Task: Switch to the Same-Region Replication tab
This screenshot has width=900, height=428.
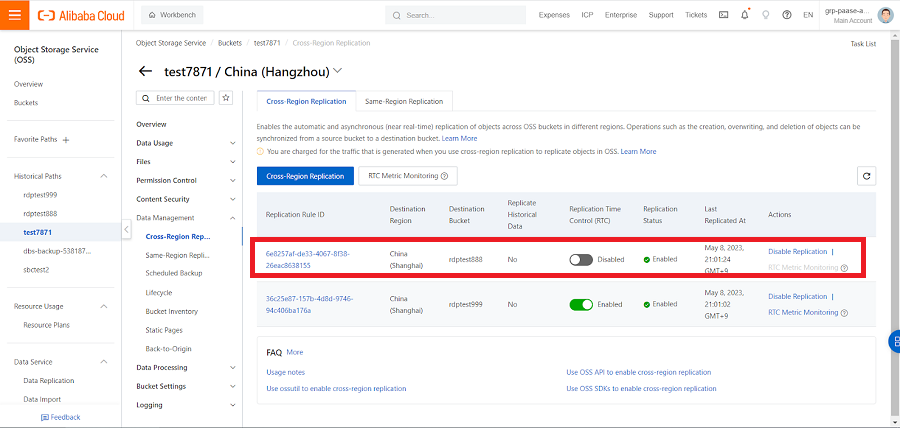Action: click(x=404, y=101)
